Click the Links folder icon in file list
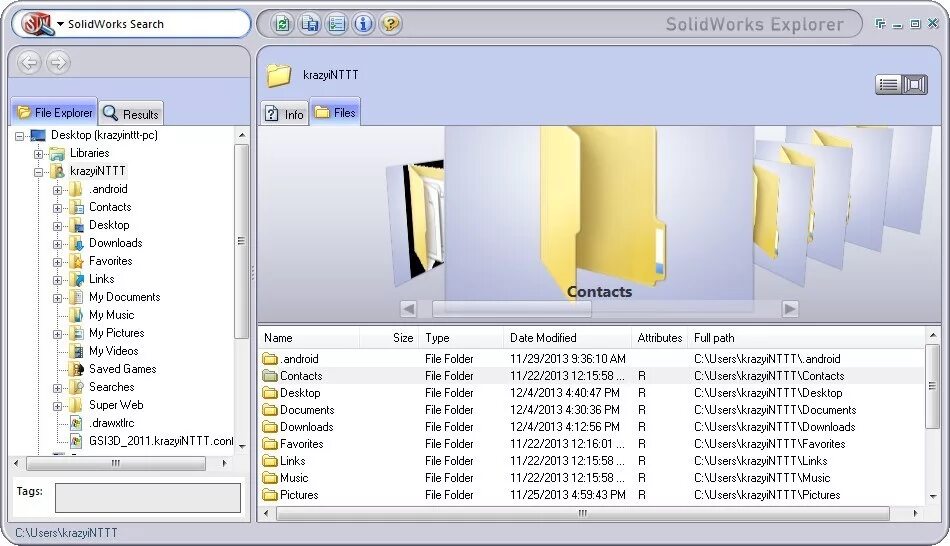This screenshot has height=546, width=950. click(270, 461)
